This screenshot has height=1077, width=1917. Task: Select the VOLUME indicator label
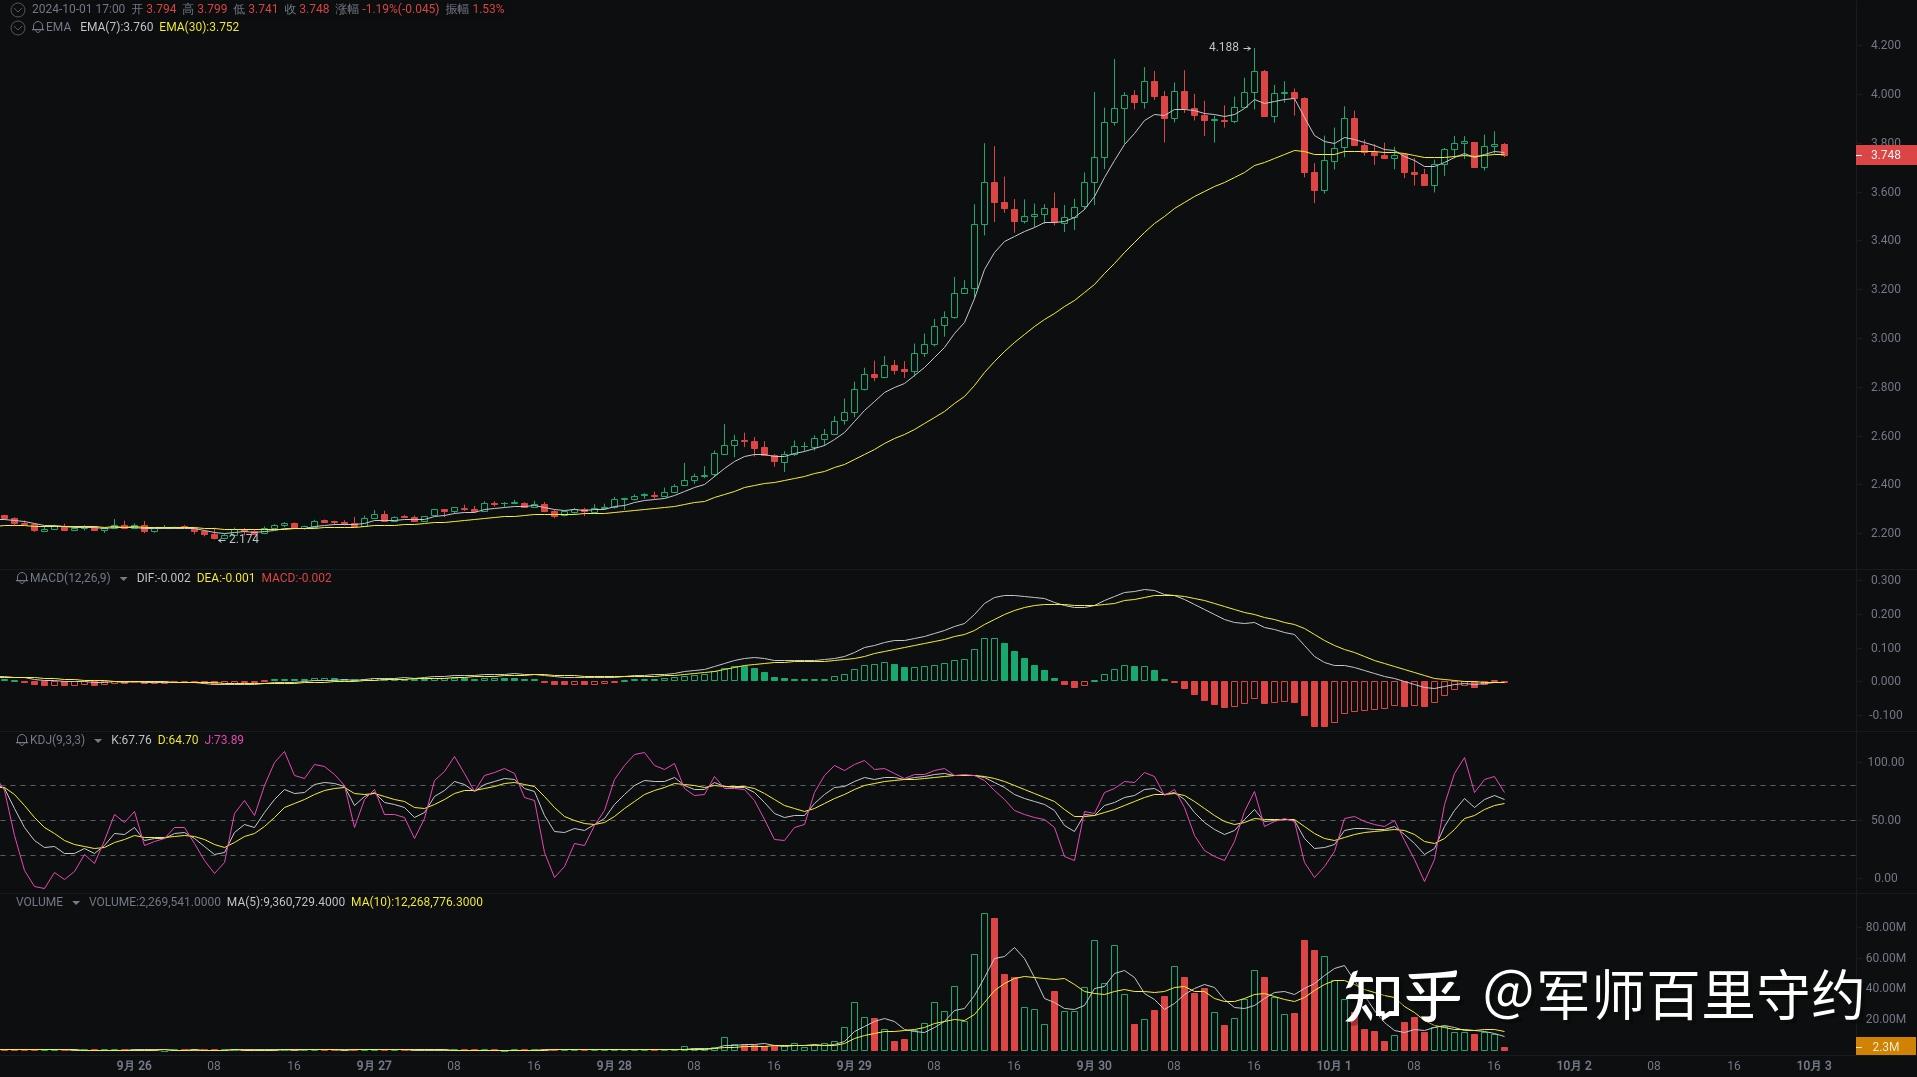39,902
